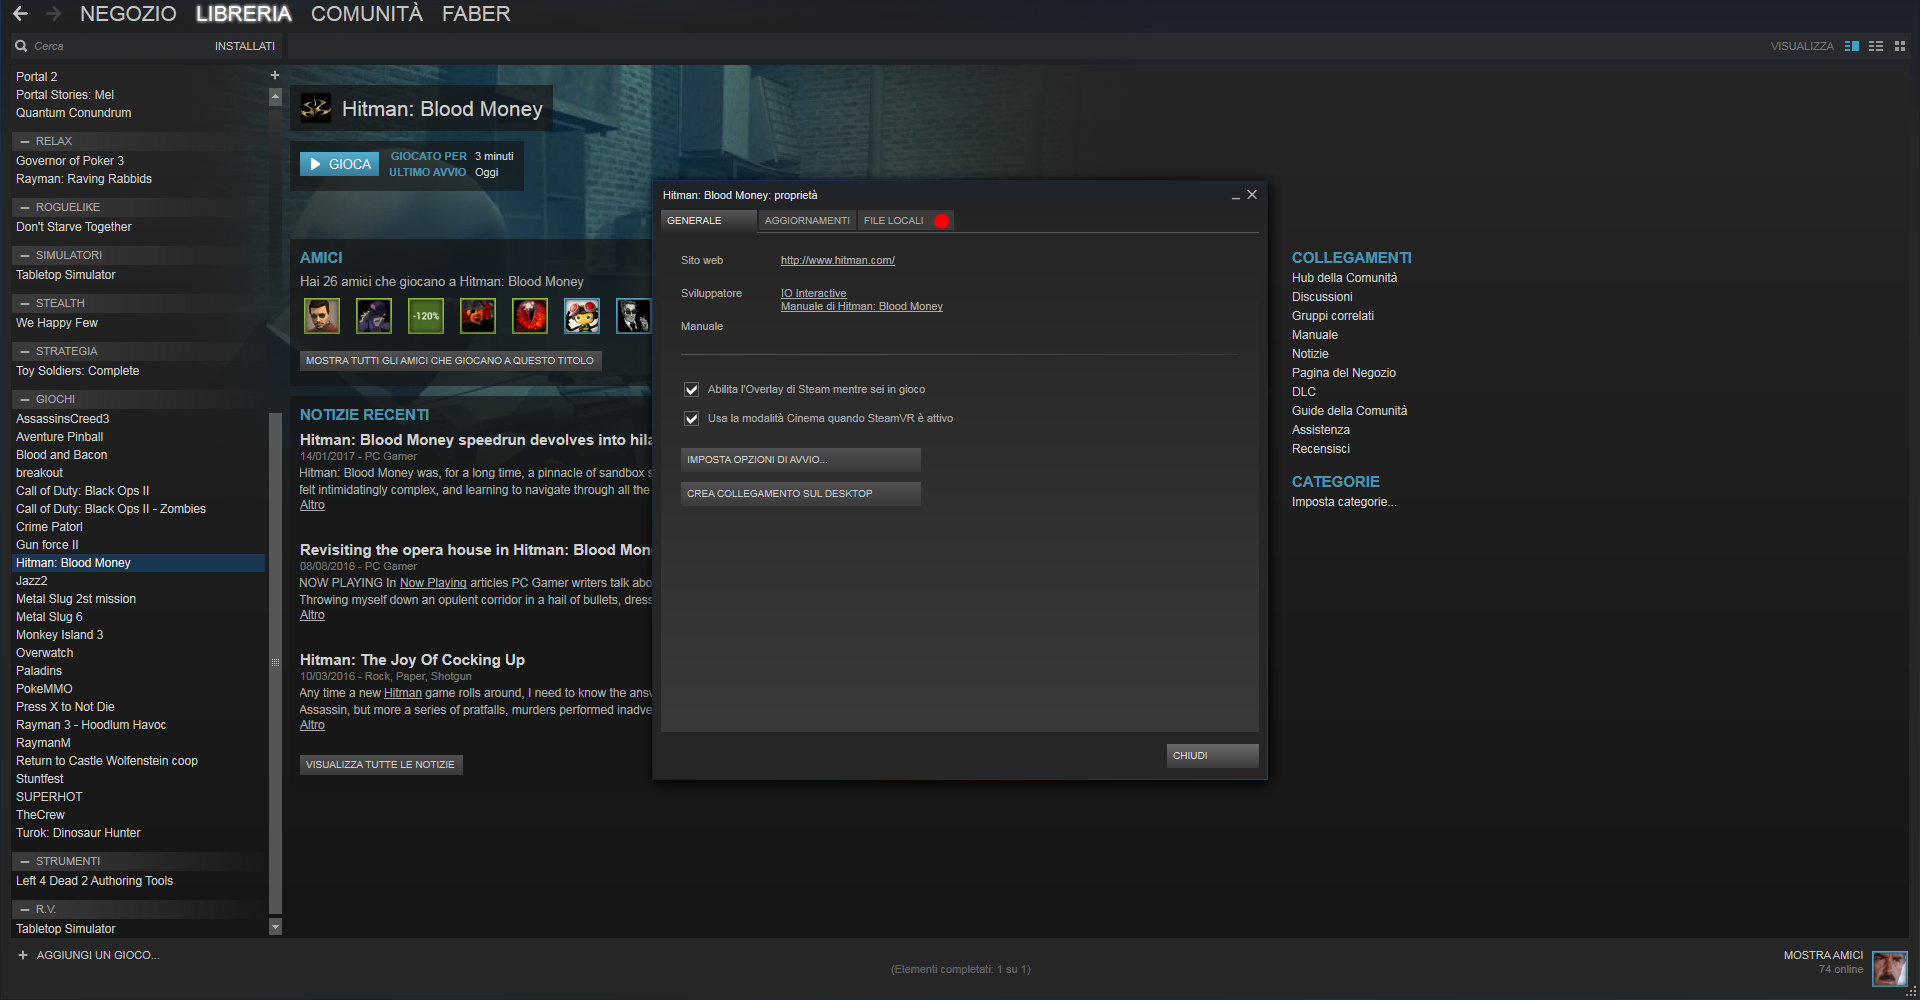Collapse the STRATEGIA category
The width and height of the screenshot is (1920, 1000).
[25, 352]
